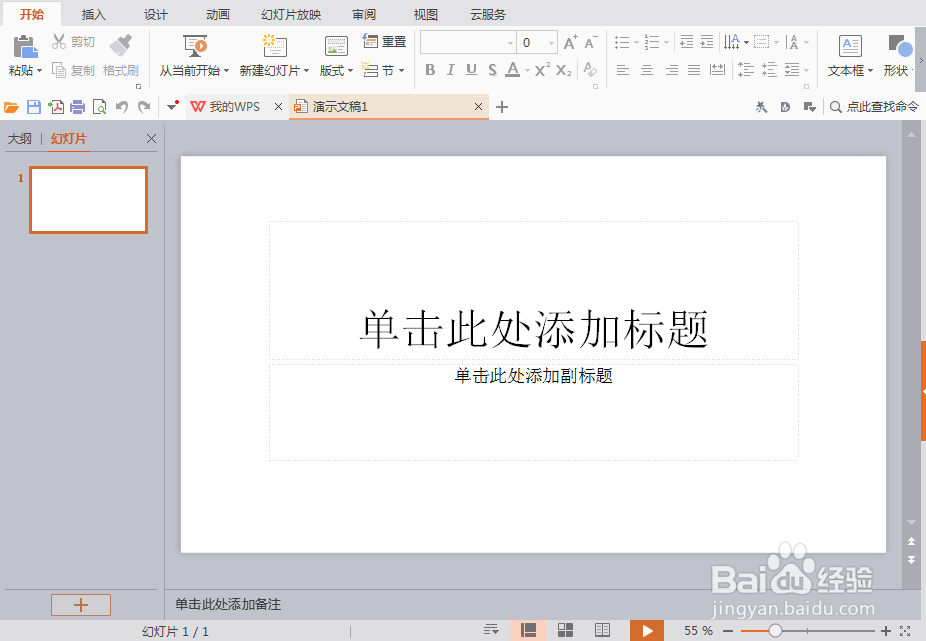Switch to the Outline (大纲) pane tab
This screenshot has height=641, width=926.
(19, 139)
